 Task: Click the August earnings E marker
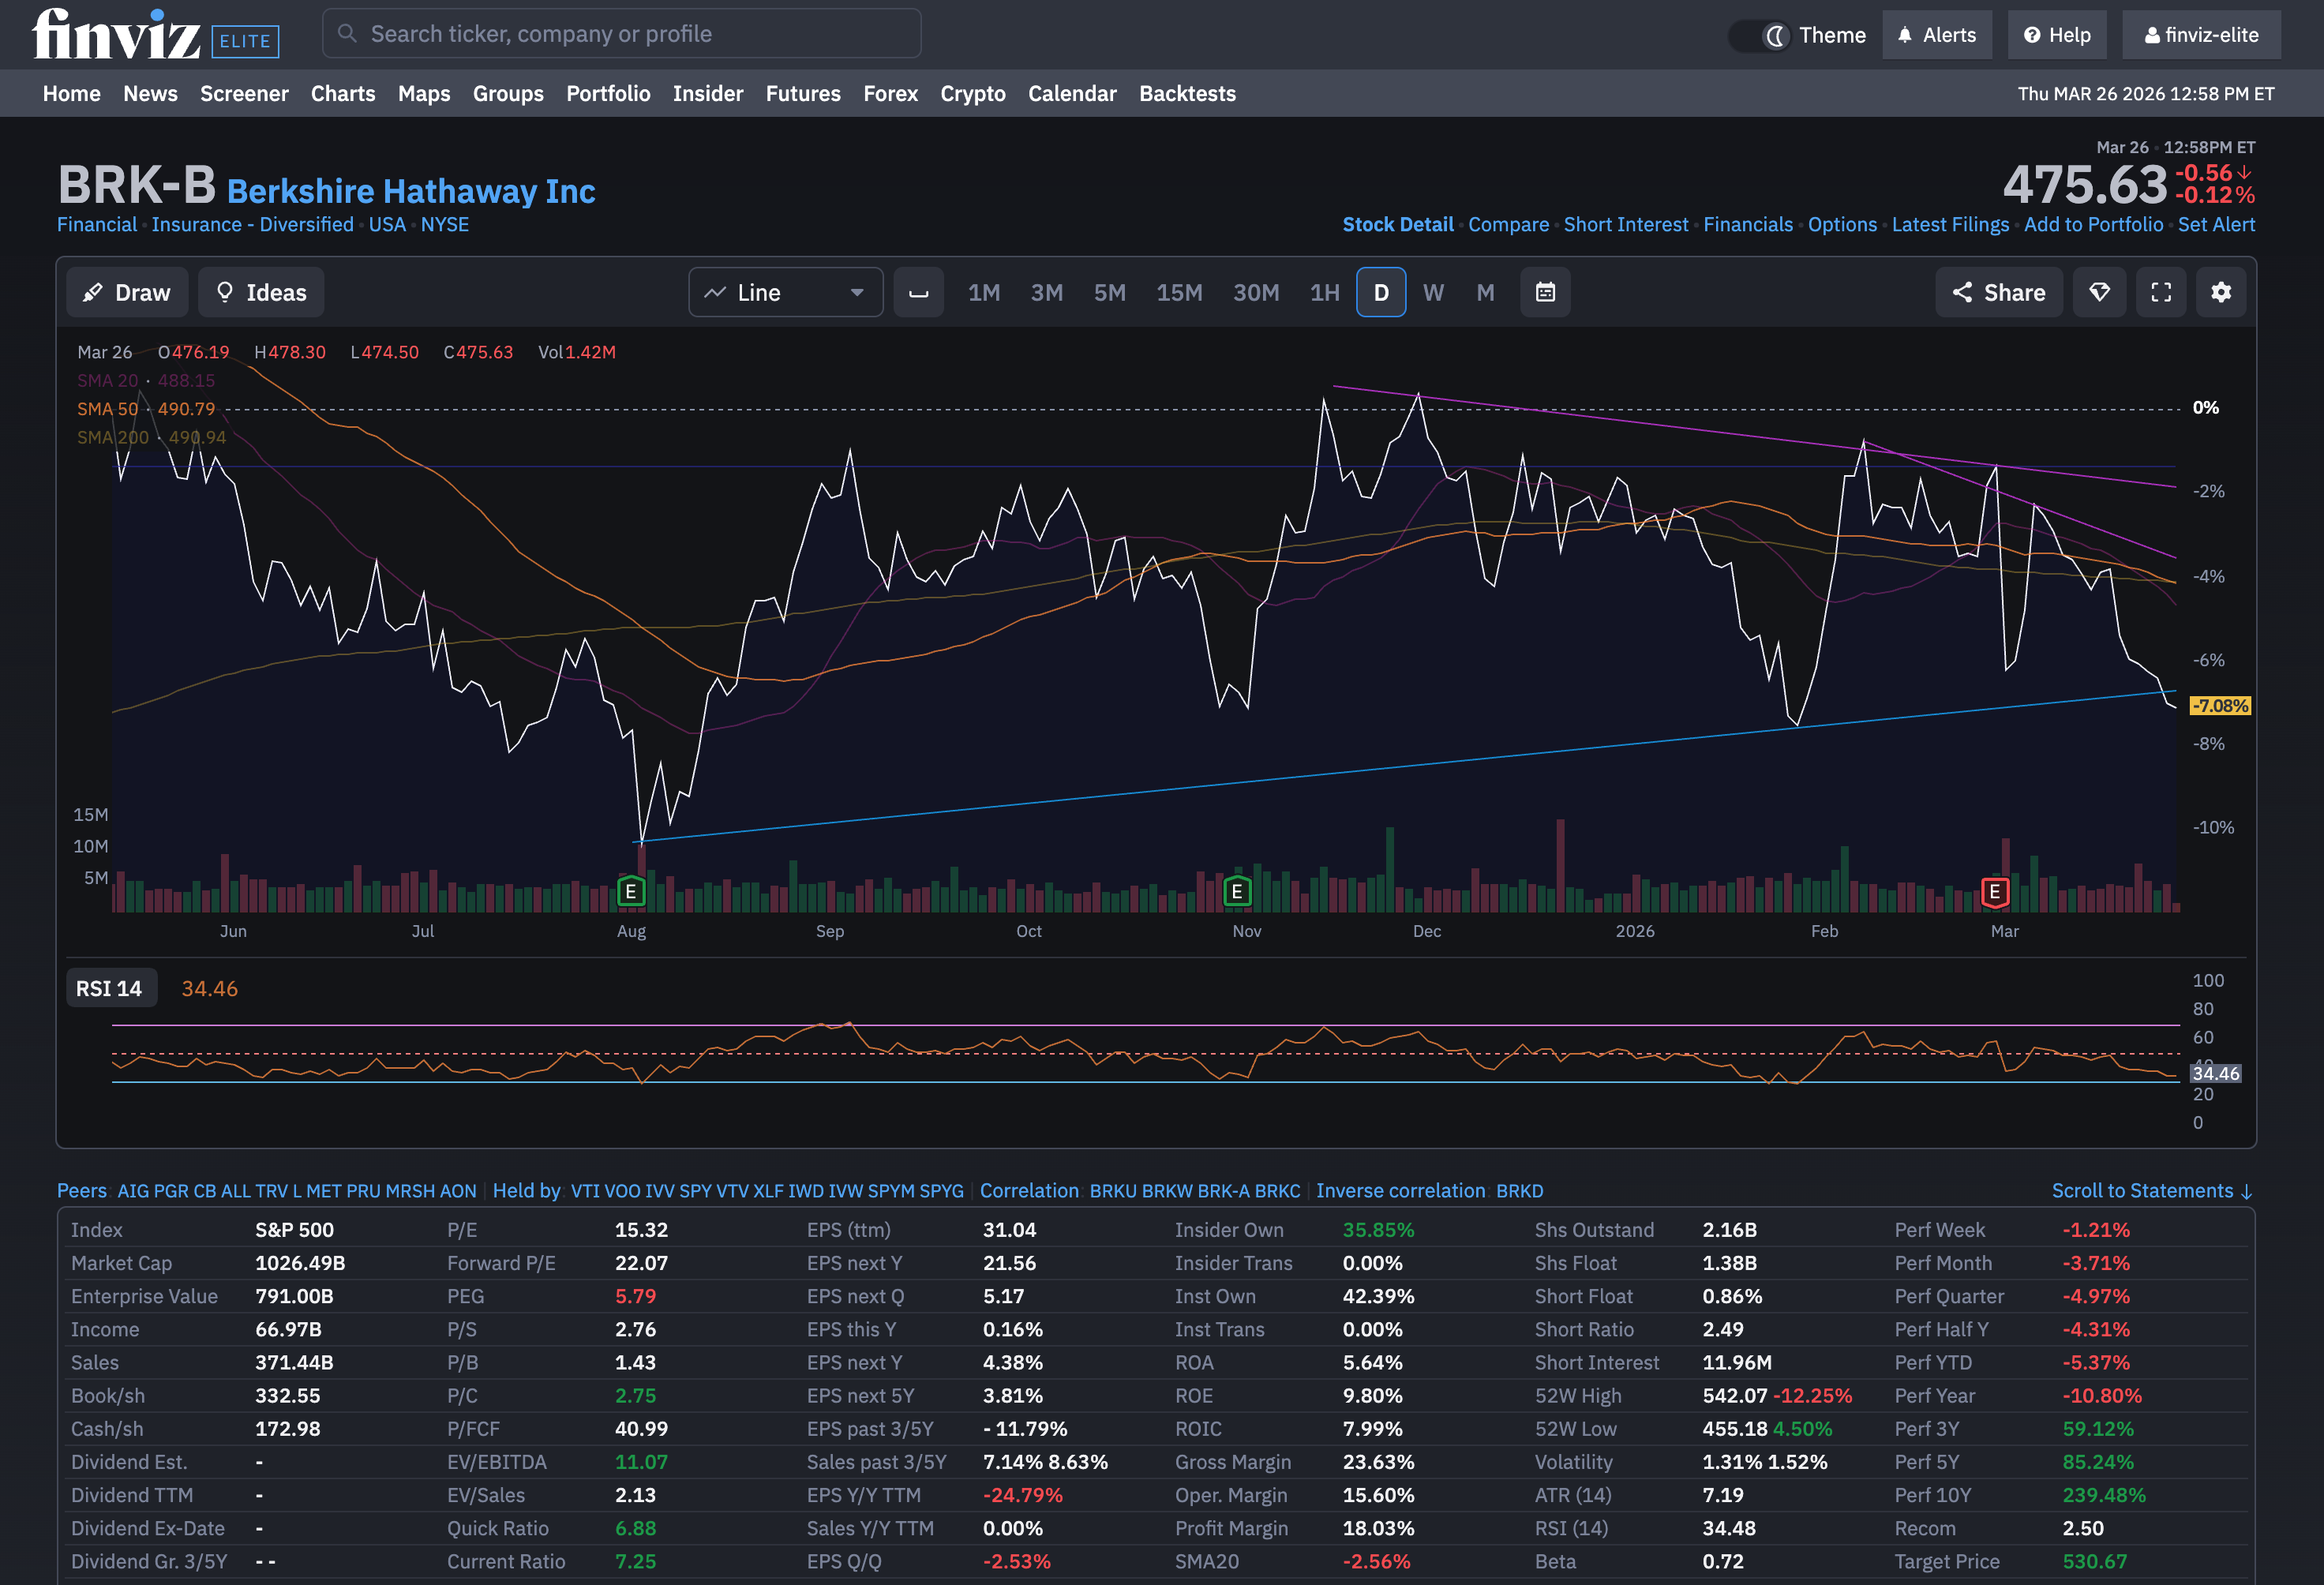(x=630, y=891)
